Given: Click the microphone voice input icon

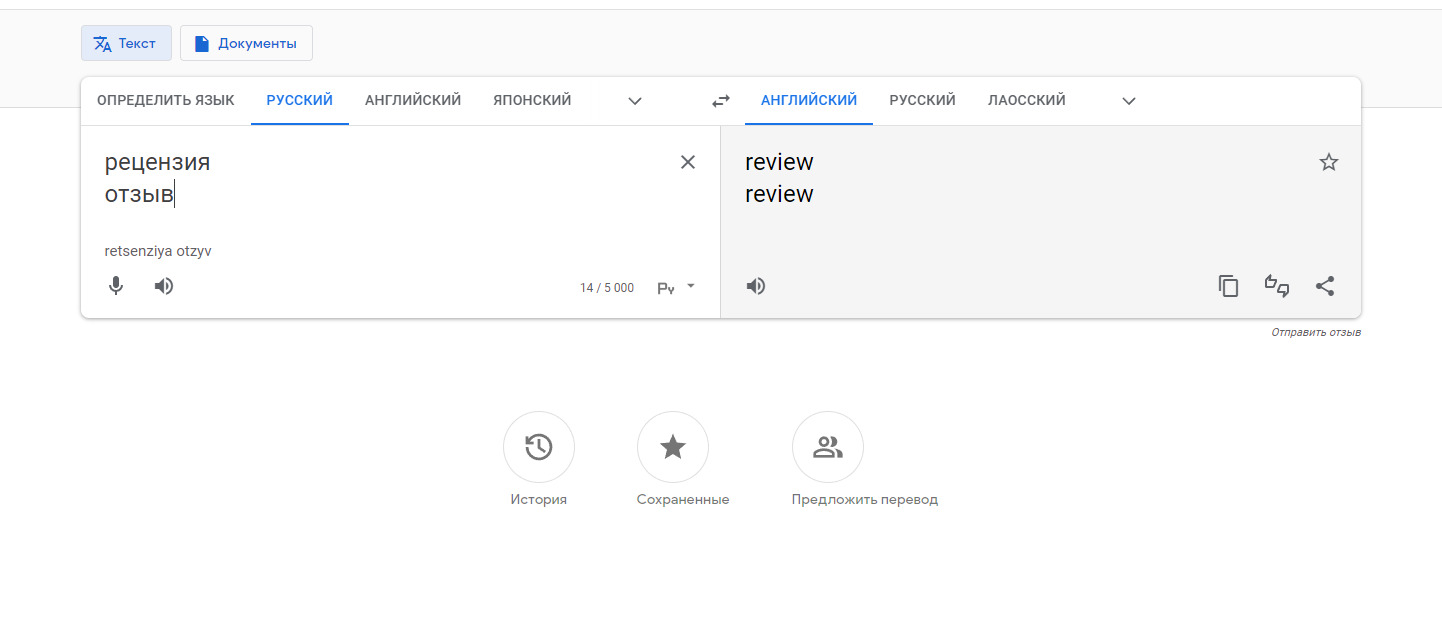Looking at the screenshot, I should tap(116, 286).
